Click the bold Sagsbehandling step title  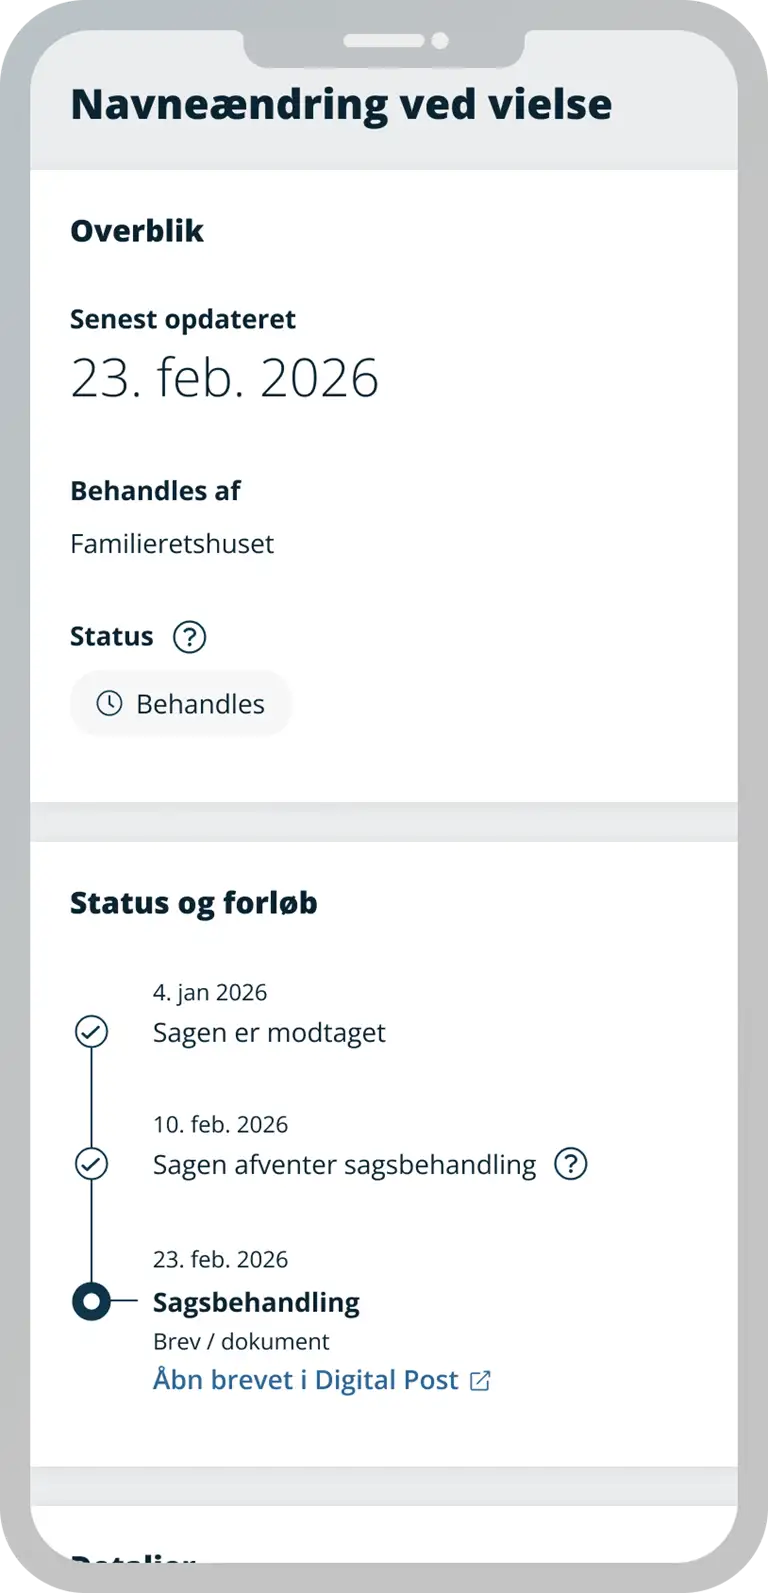tap(256, 1302)
